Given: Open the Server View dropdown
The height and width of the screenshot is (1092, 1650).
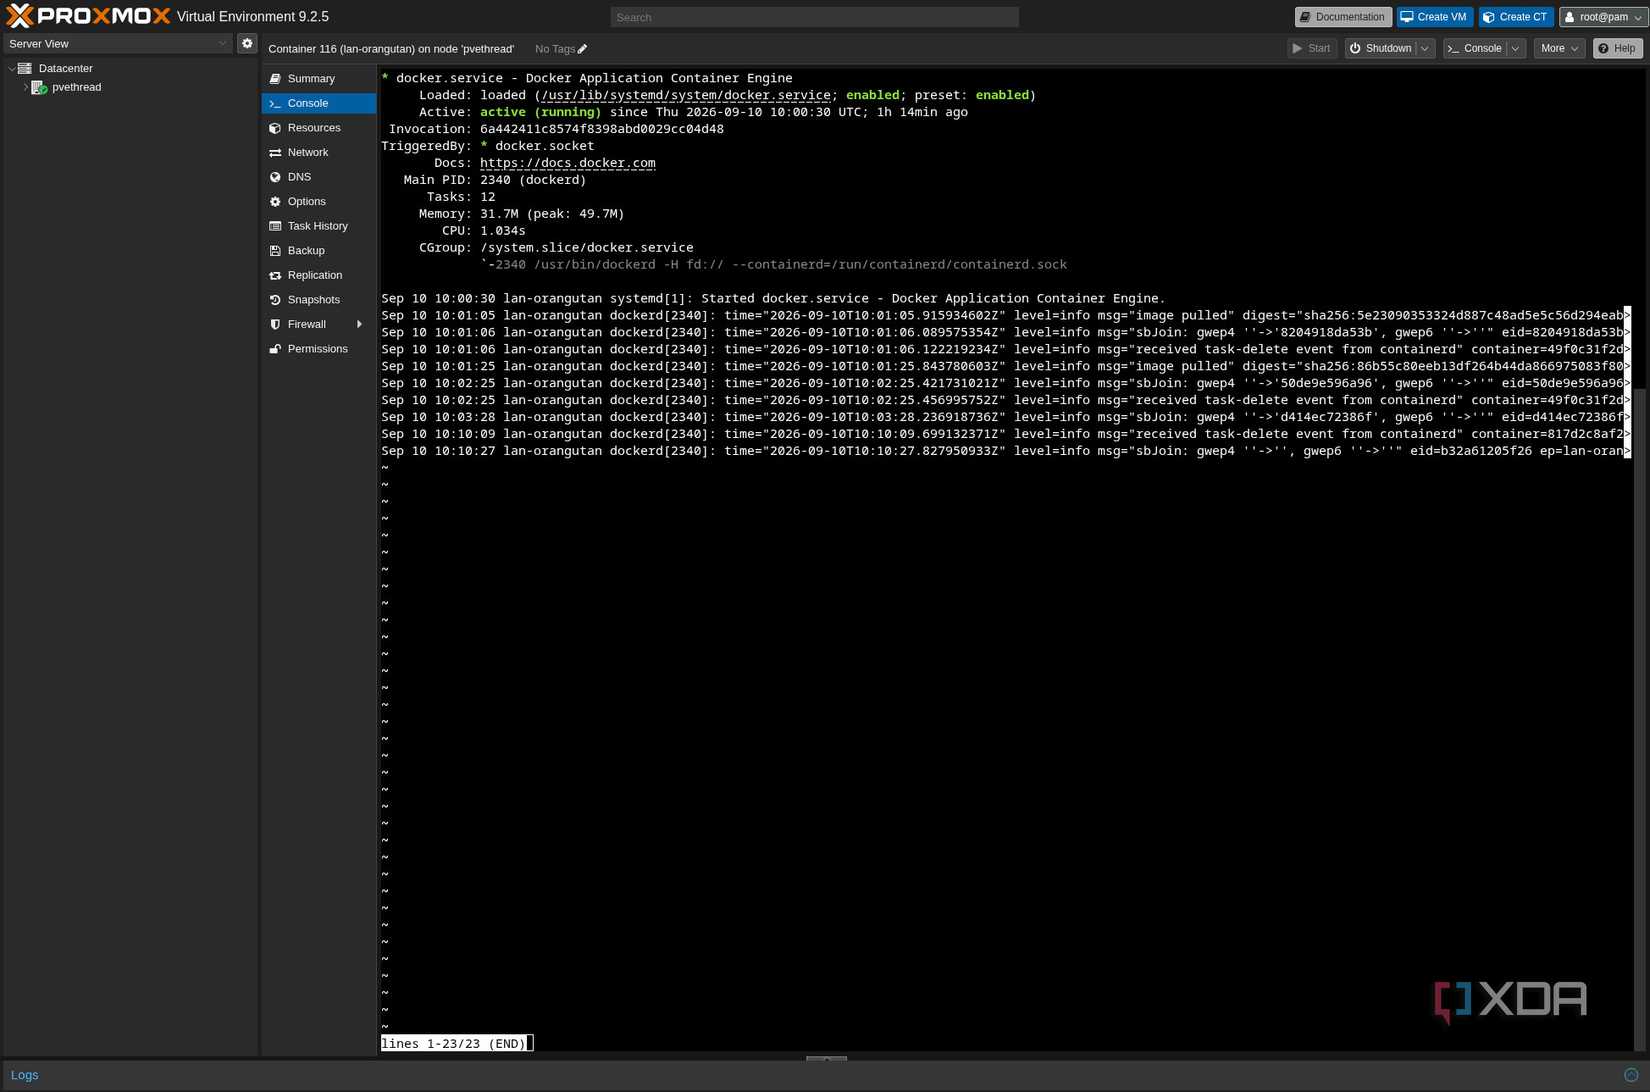Looking at the screenshot, I should click(x=118, y=44).
